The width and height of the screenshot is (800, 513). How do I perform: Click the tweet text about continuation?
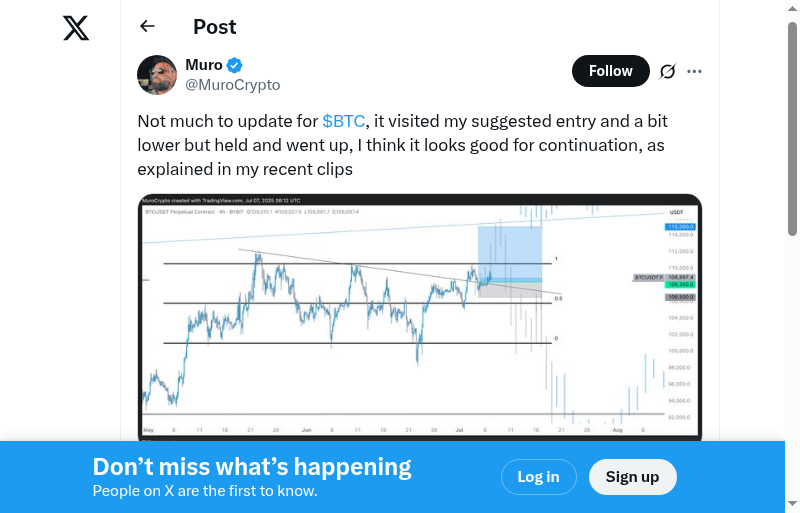point(402,146)
